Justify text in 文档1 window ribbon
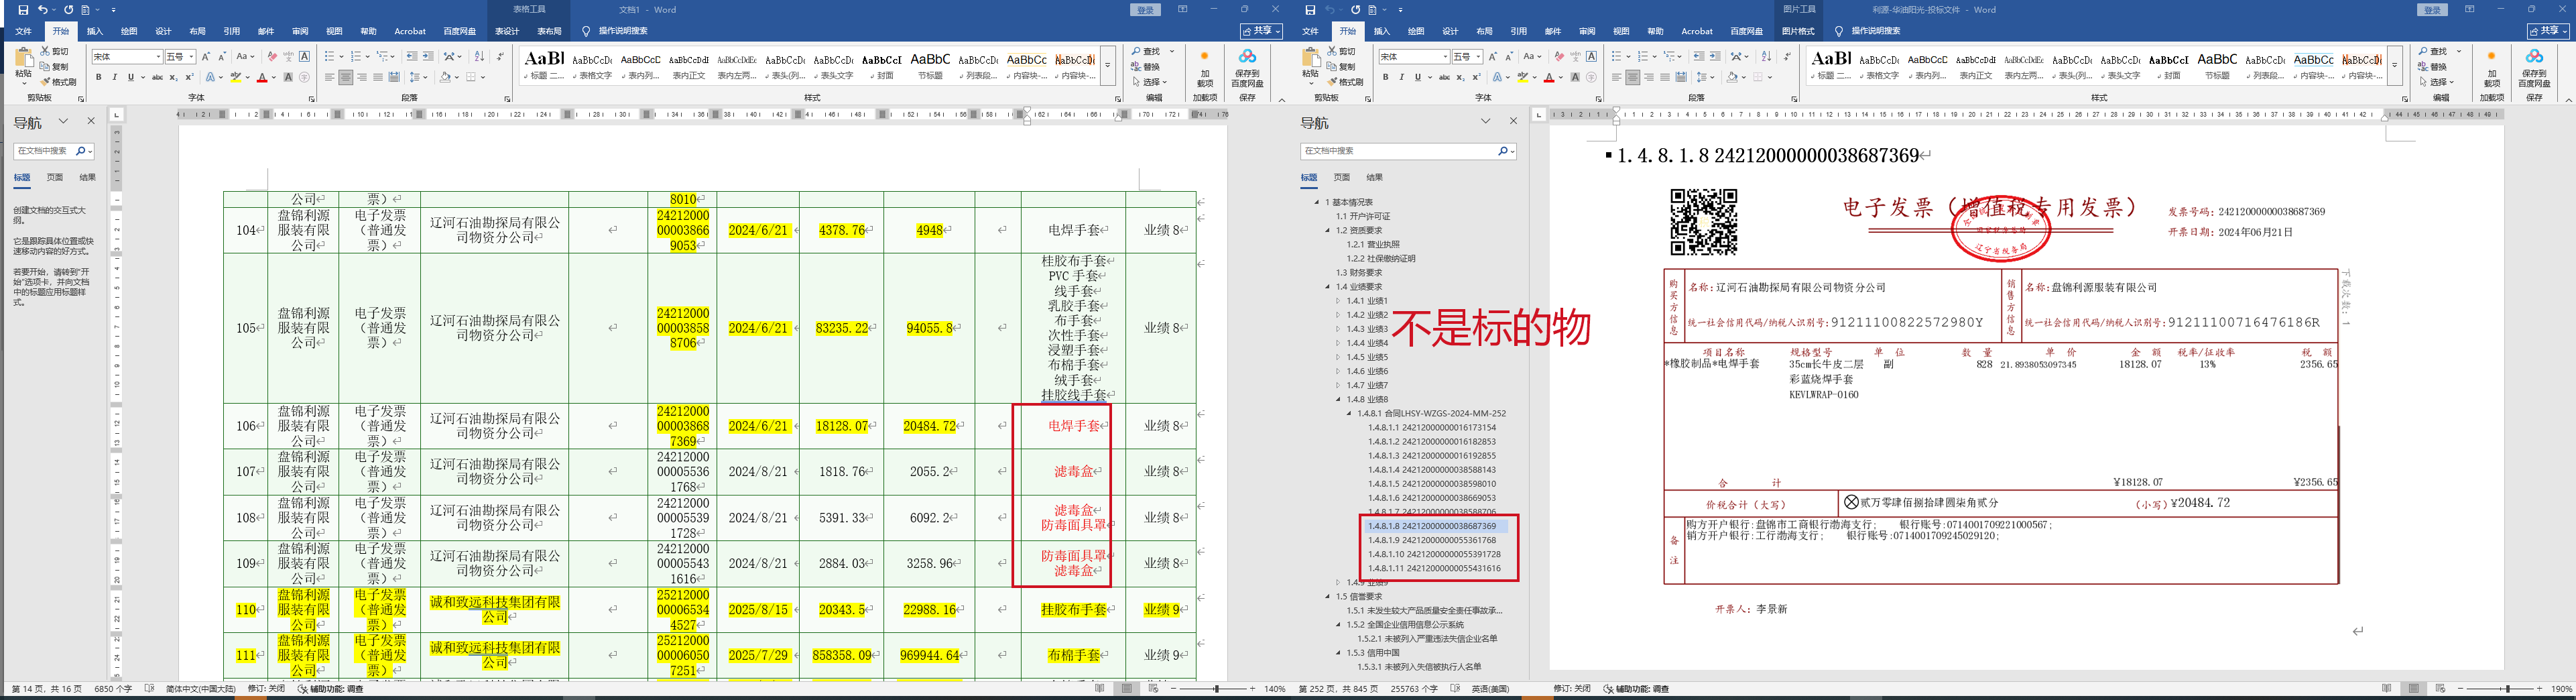This screenshot has width=2576, height=700. [x=378, y=77]
